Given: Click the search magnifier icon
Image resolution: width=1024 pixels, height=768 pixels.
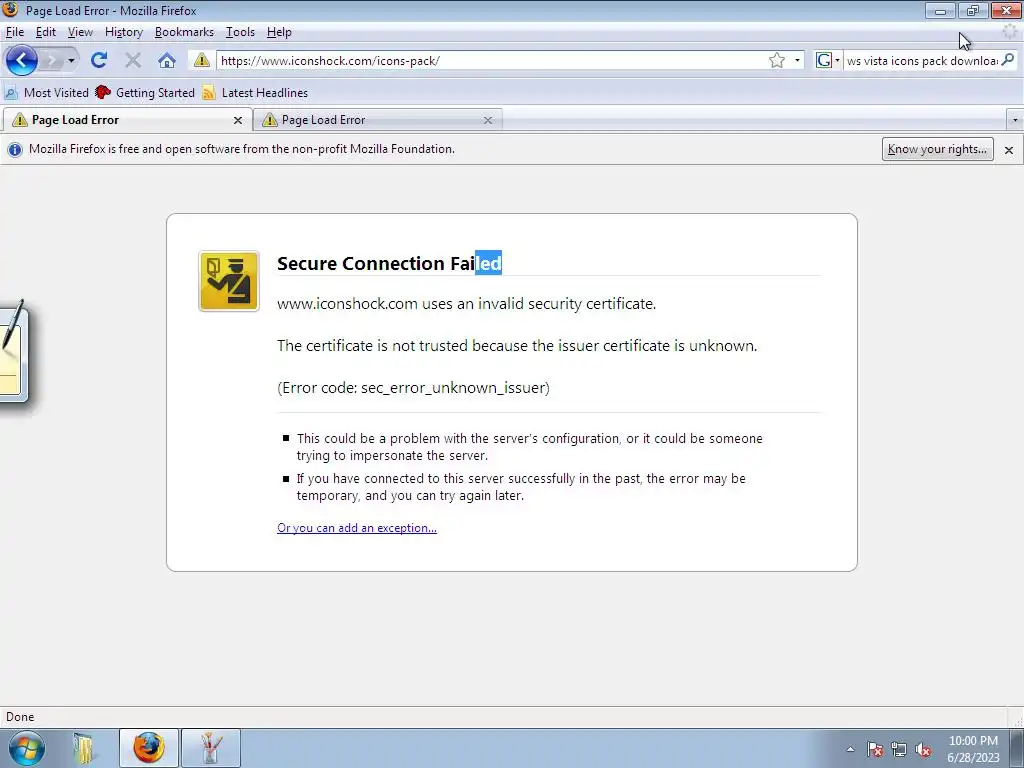Looking at the screenshot, I should pyautogui.click(x=1008, y=60).
